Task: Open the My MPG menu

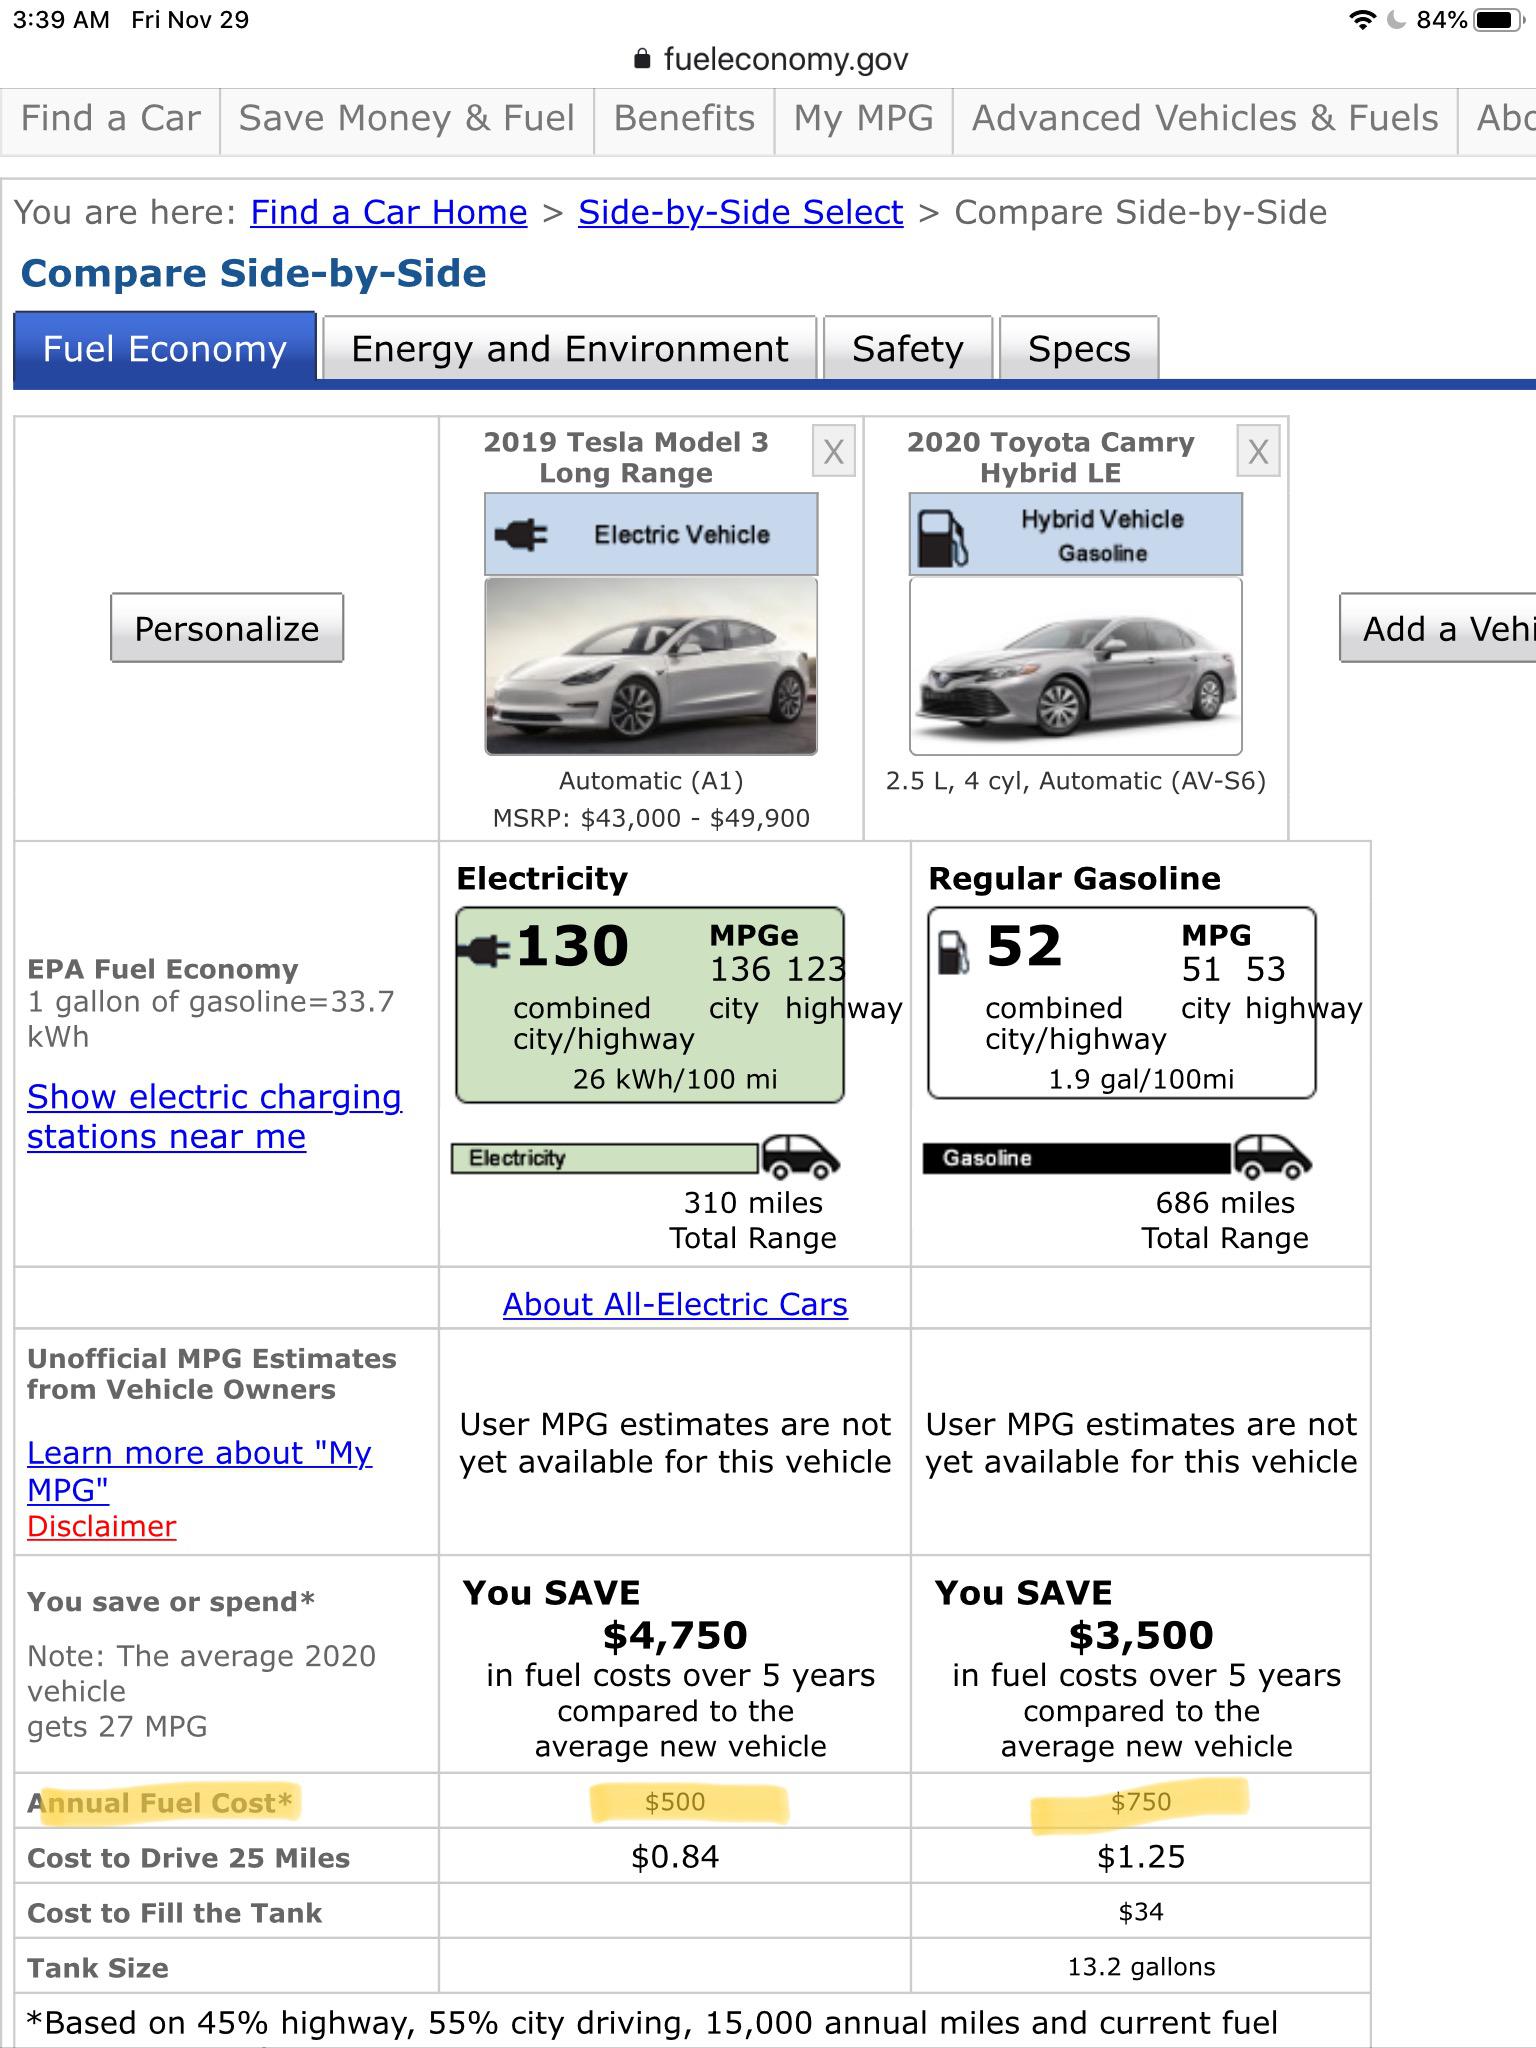Action: (x=863, y=119)
